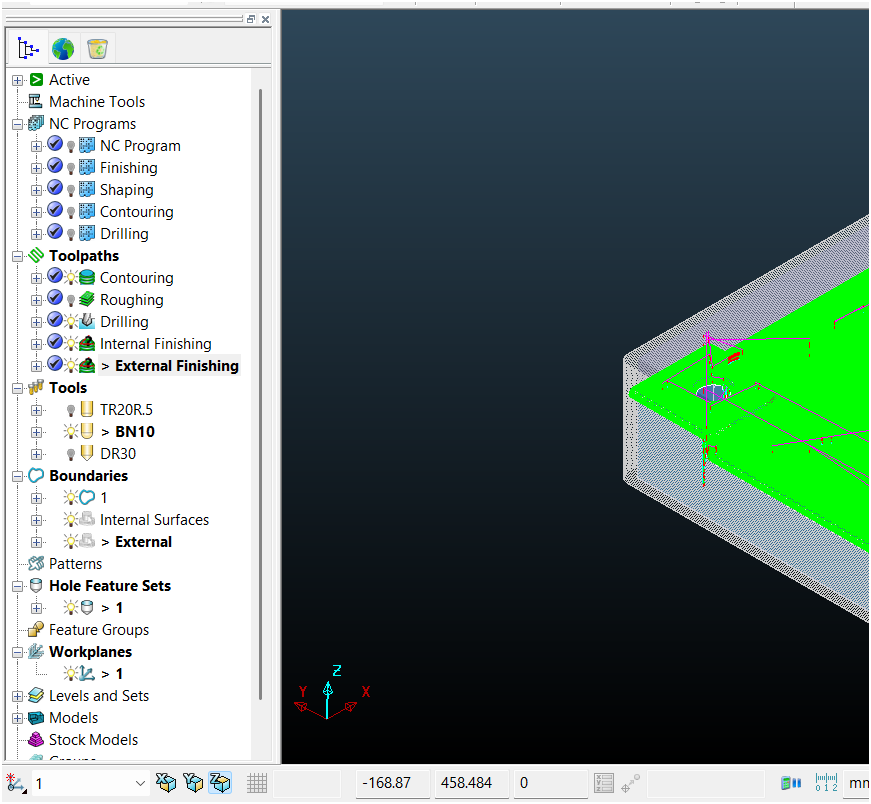
Task: Collapse the Boundaries node
Action: (17, 476)
